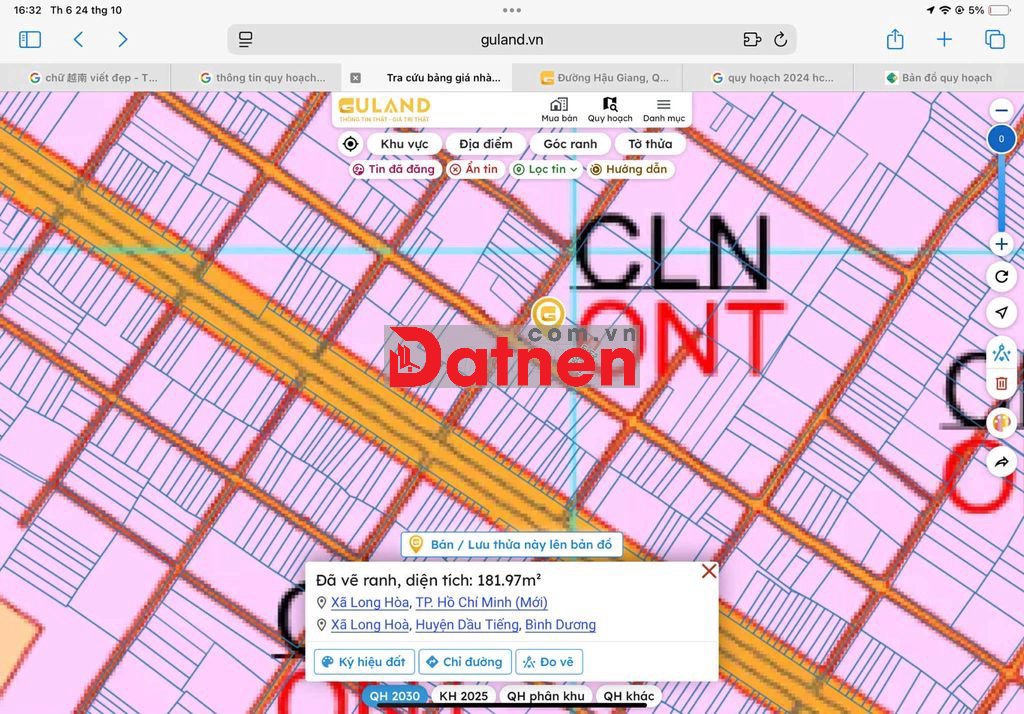
Task: Toggle Ẩn tin to hide listings
Action: pos(473,170)
